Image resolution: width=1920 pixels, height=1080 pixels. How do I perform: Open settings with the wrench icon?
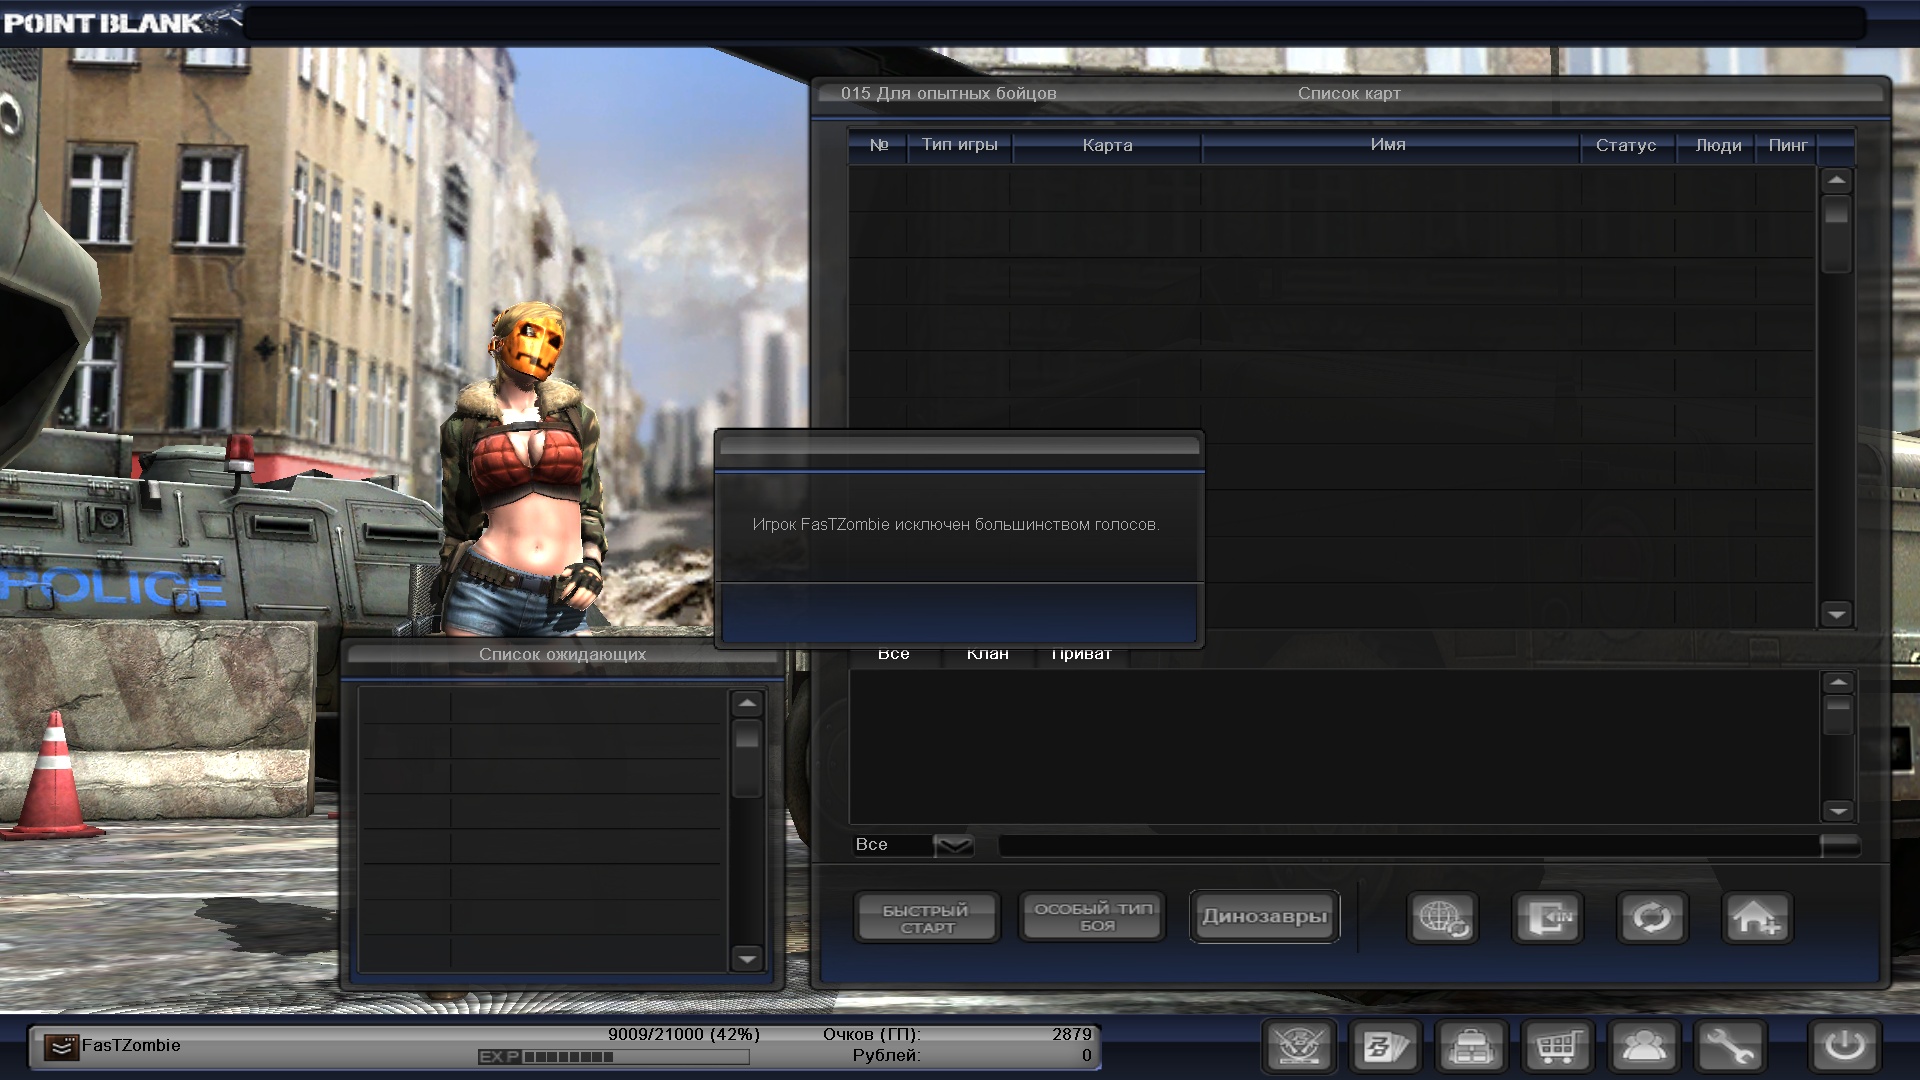[x=1729, y=1047]
